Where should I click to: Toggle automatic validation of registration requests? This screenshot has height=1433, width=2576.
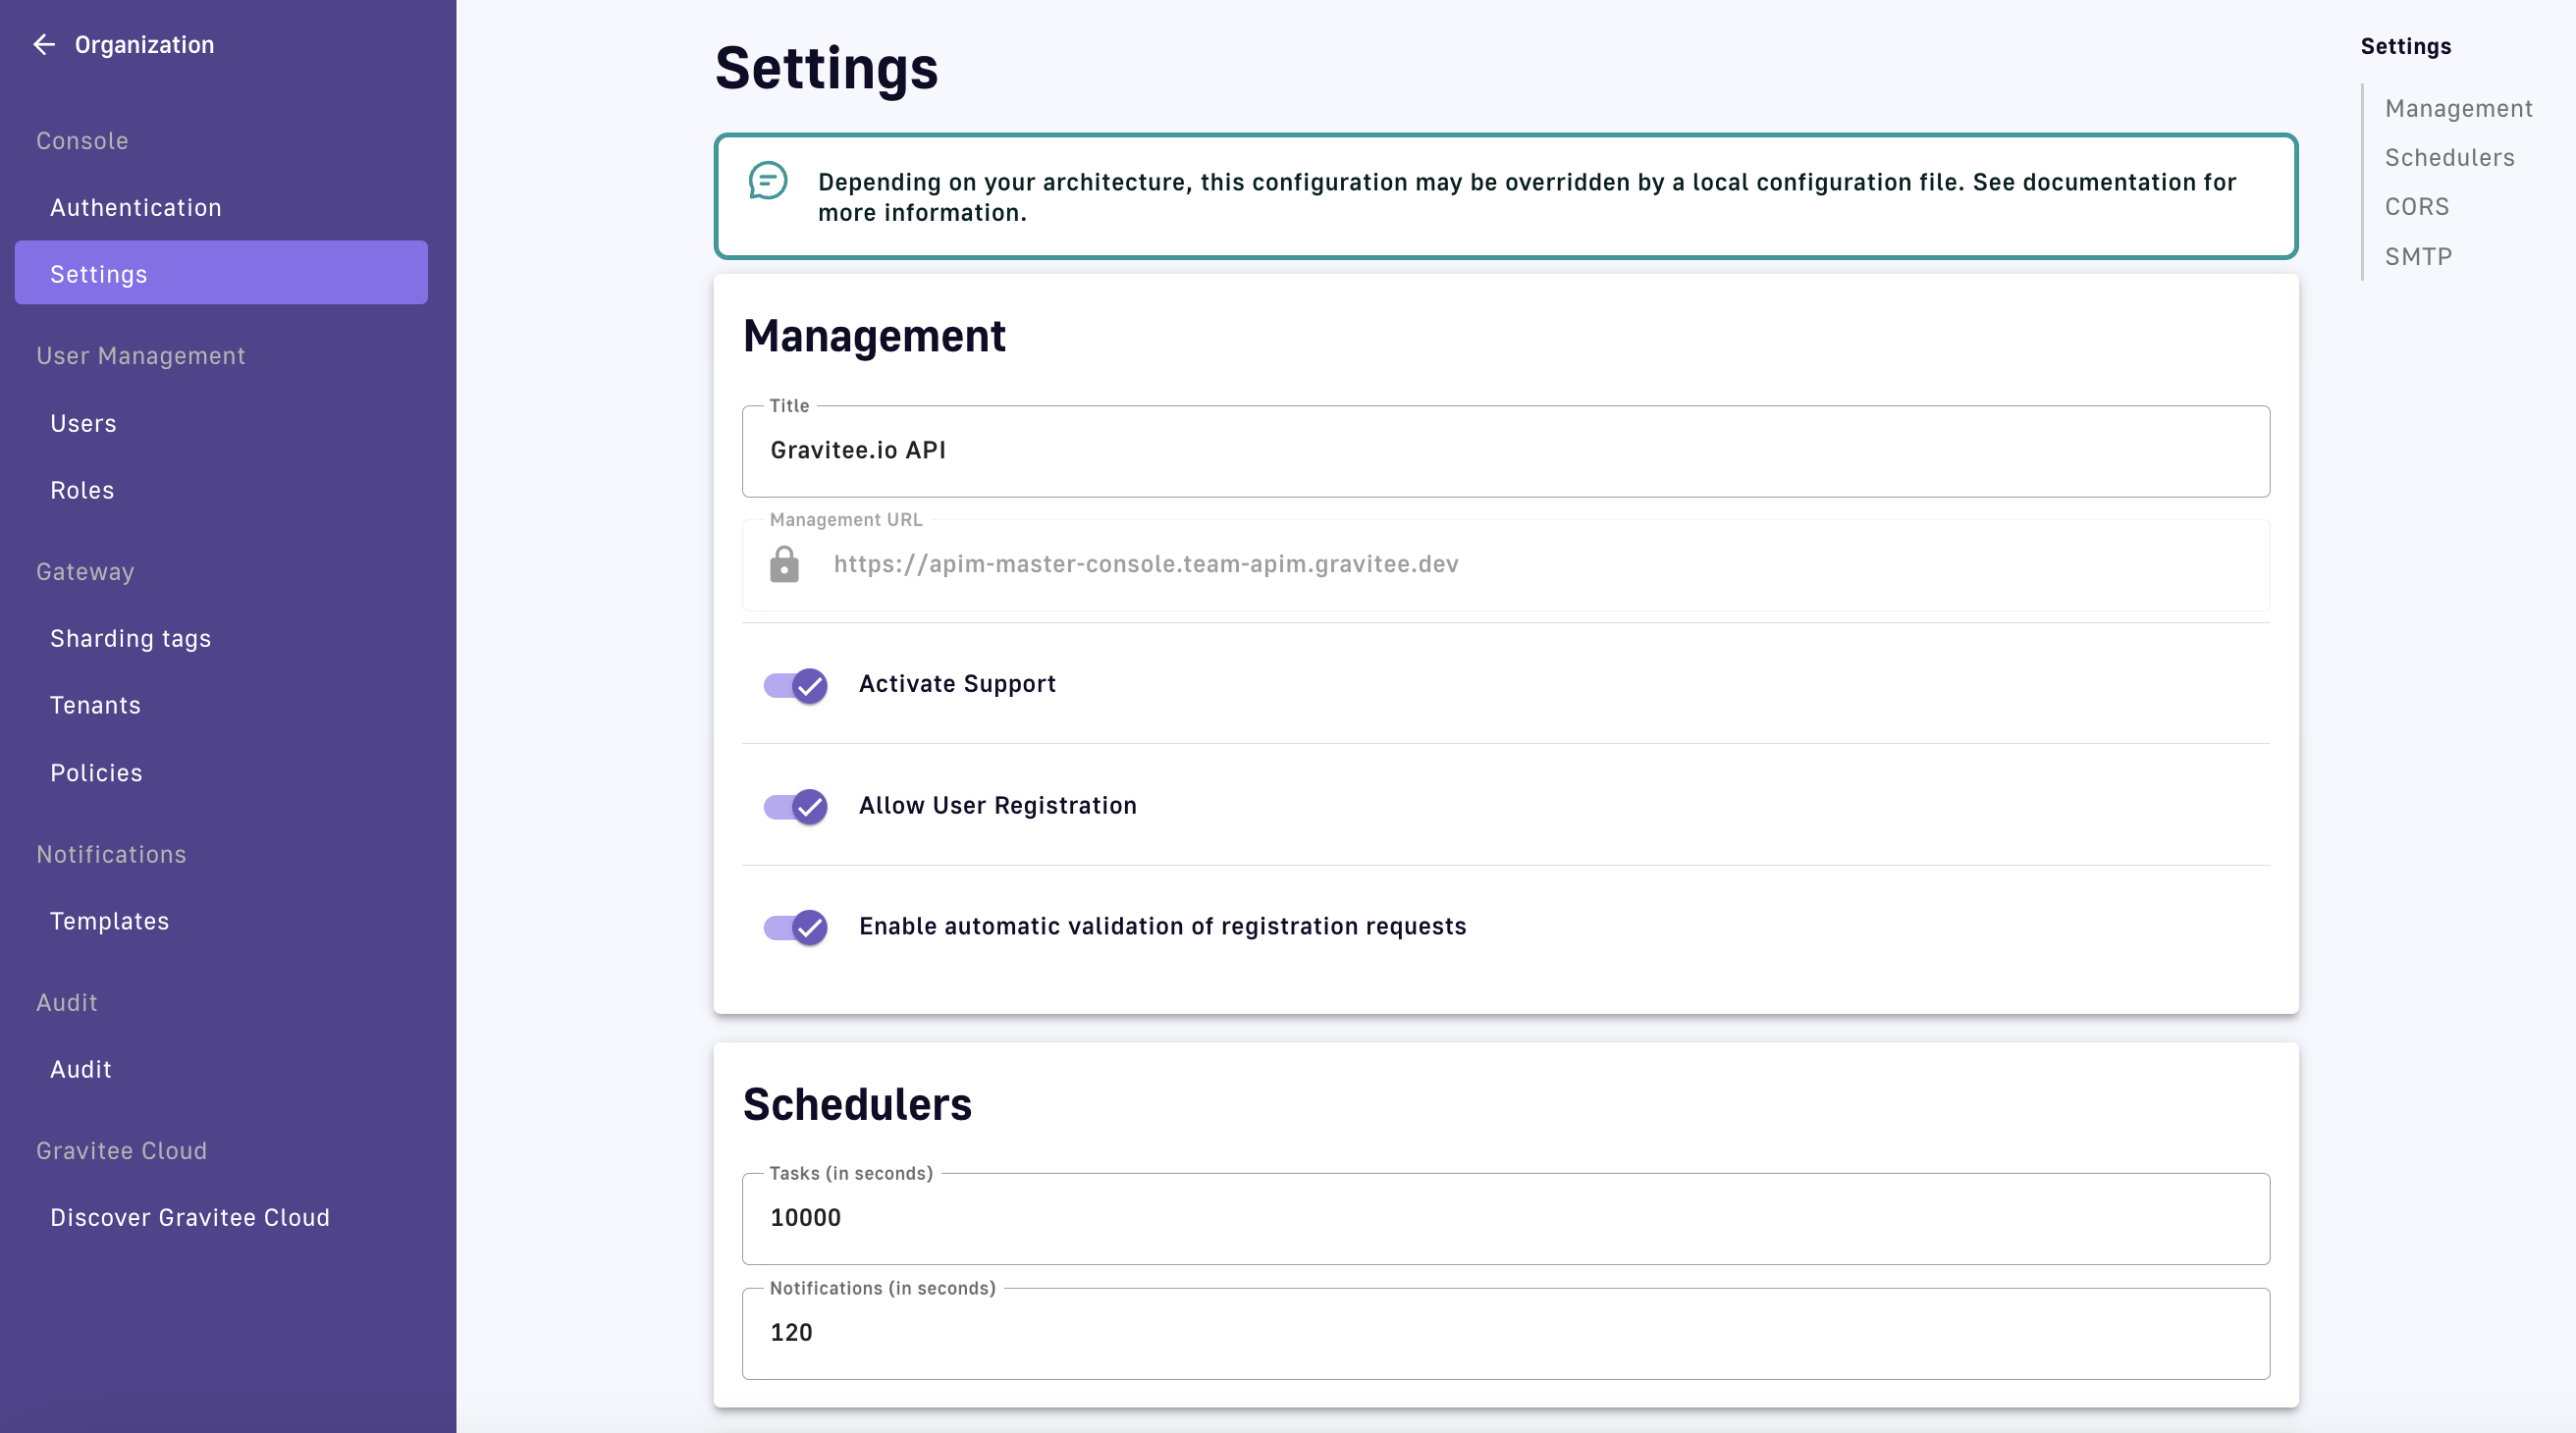795,927
